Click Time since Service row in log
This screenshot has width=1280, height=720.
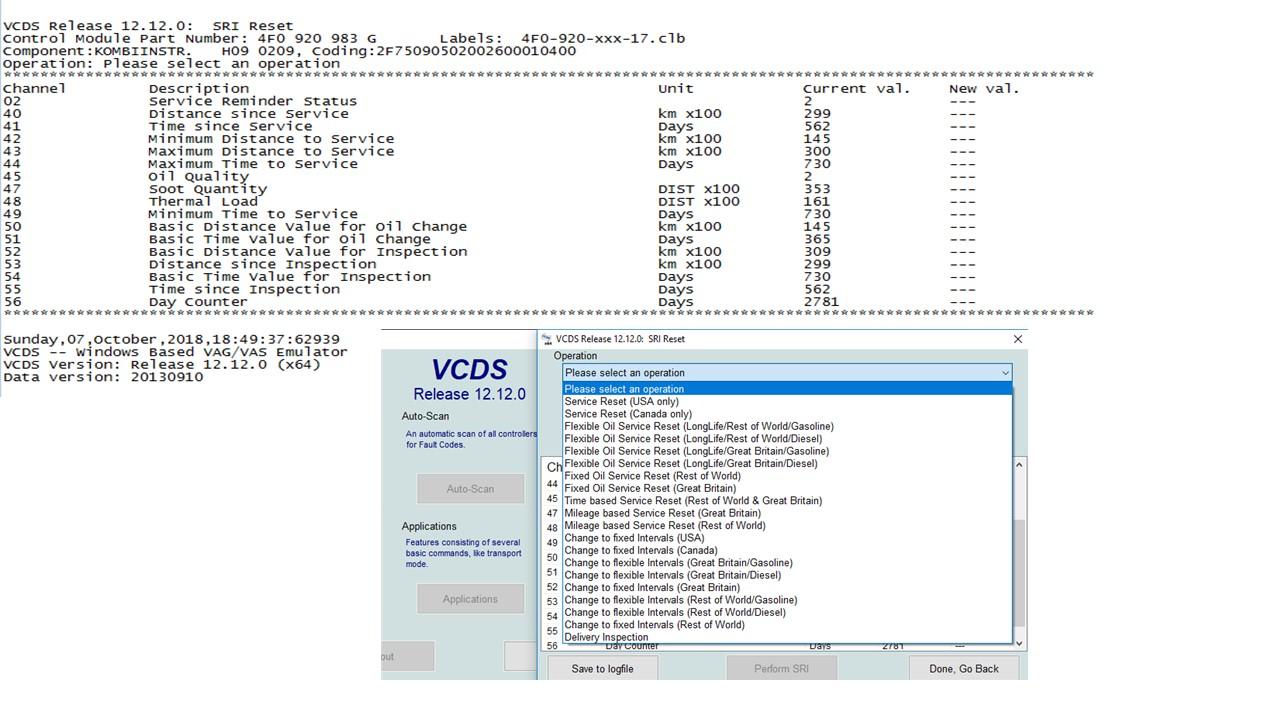pyautogui.click(x=490, y=126)
